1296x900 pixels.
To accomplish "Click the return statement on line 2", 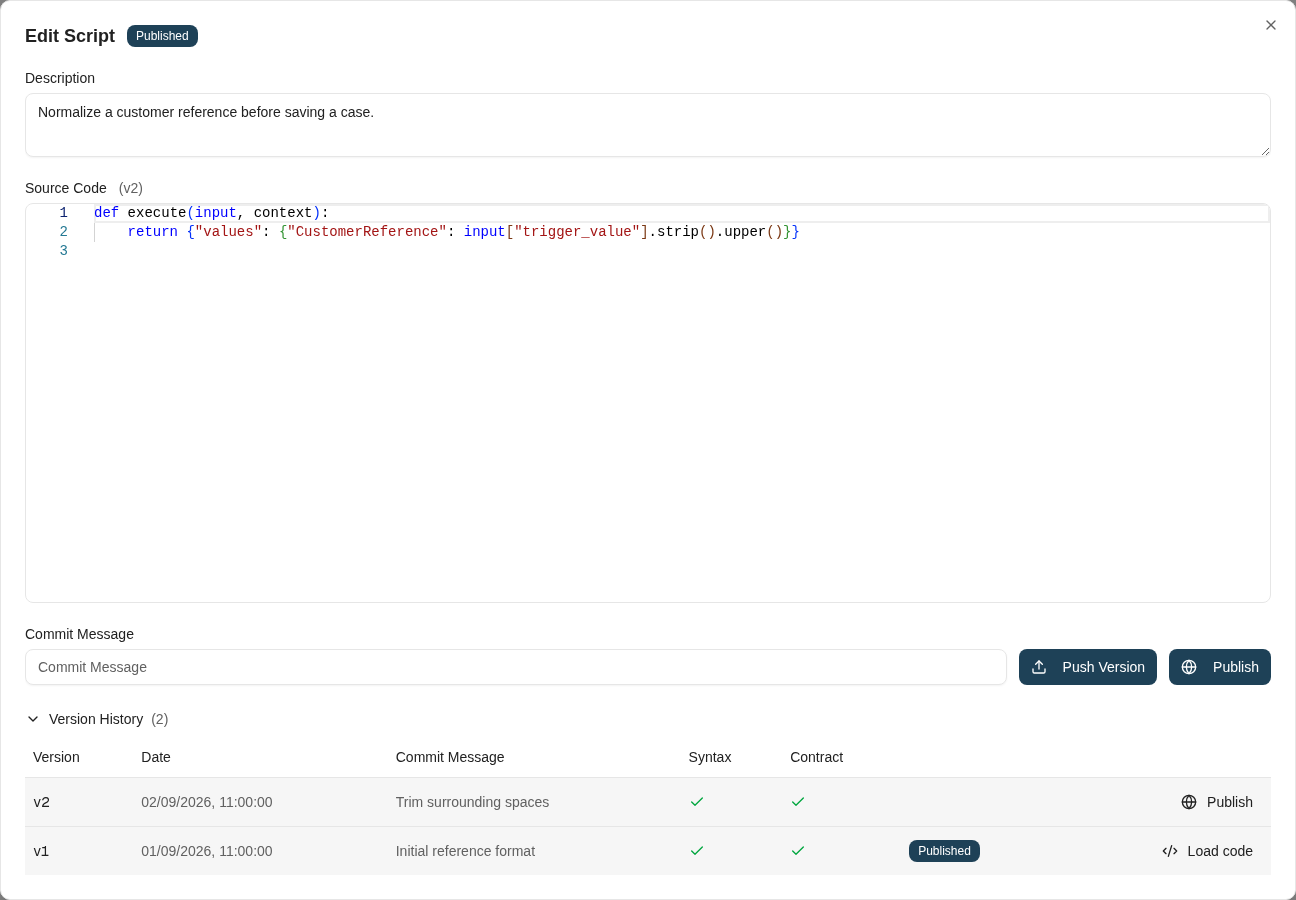I will pos(463,232).
